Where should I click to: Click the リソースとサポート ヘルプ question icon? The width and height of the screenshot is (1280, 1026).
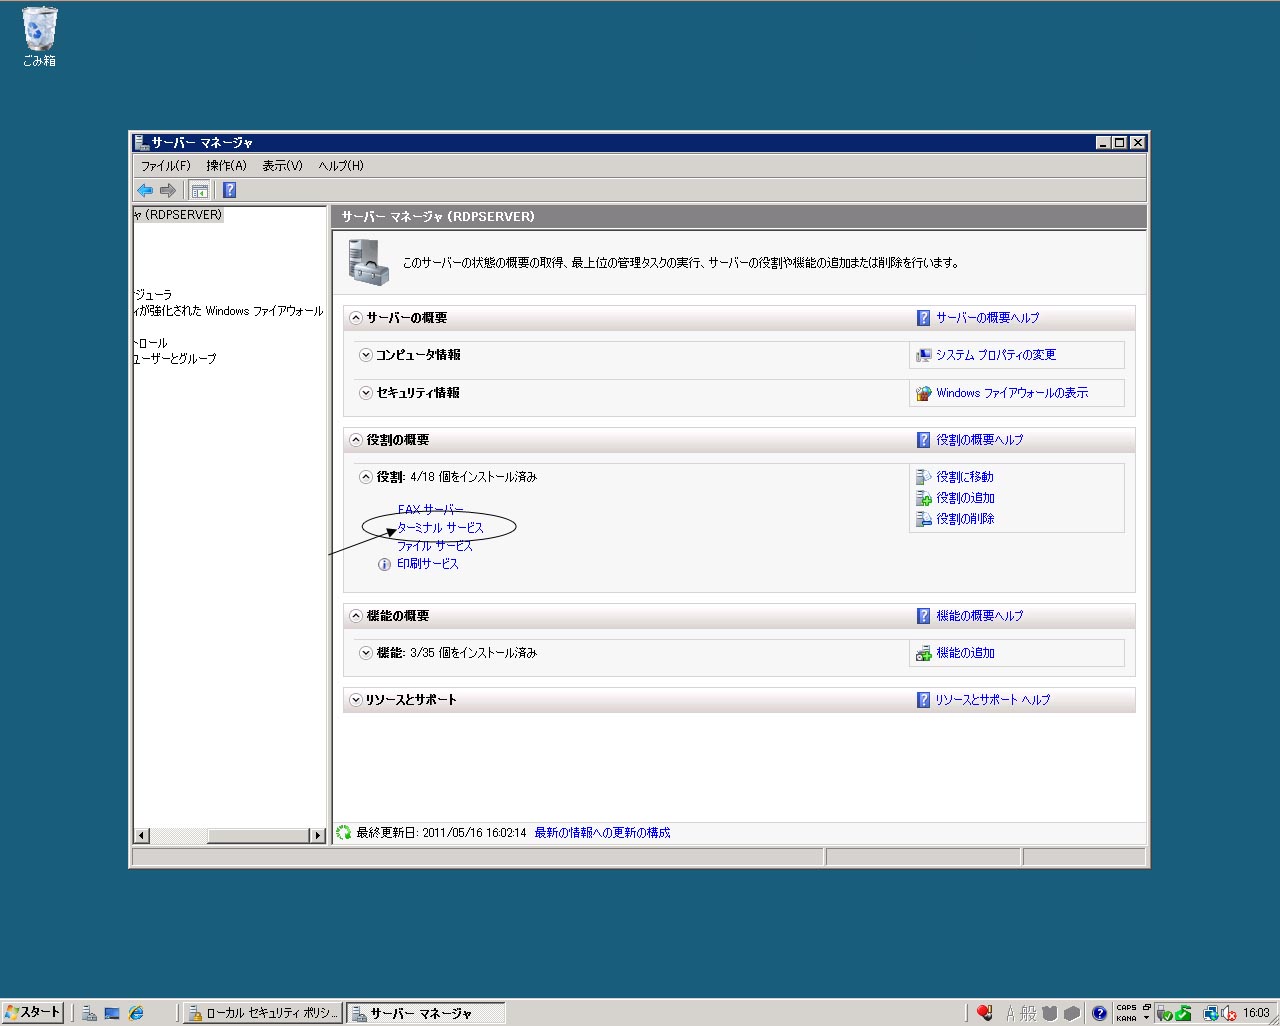pos(923,700)
